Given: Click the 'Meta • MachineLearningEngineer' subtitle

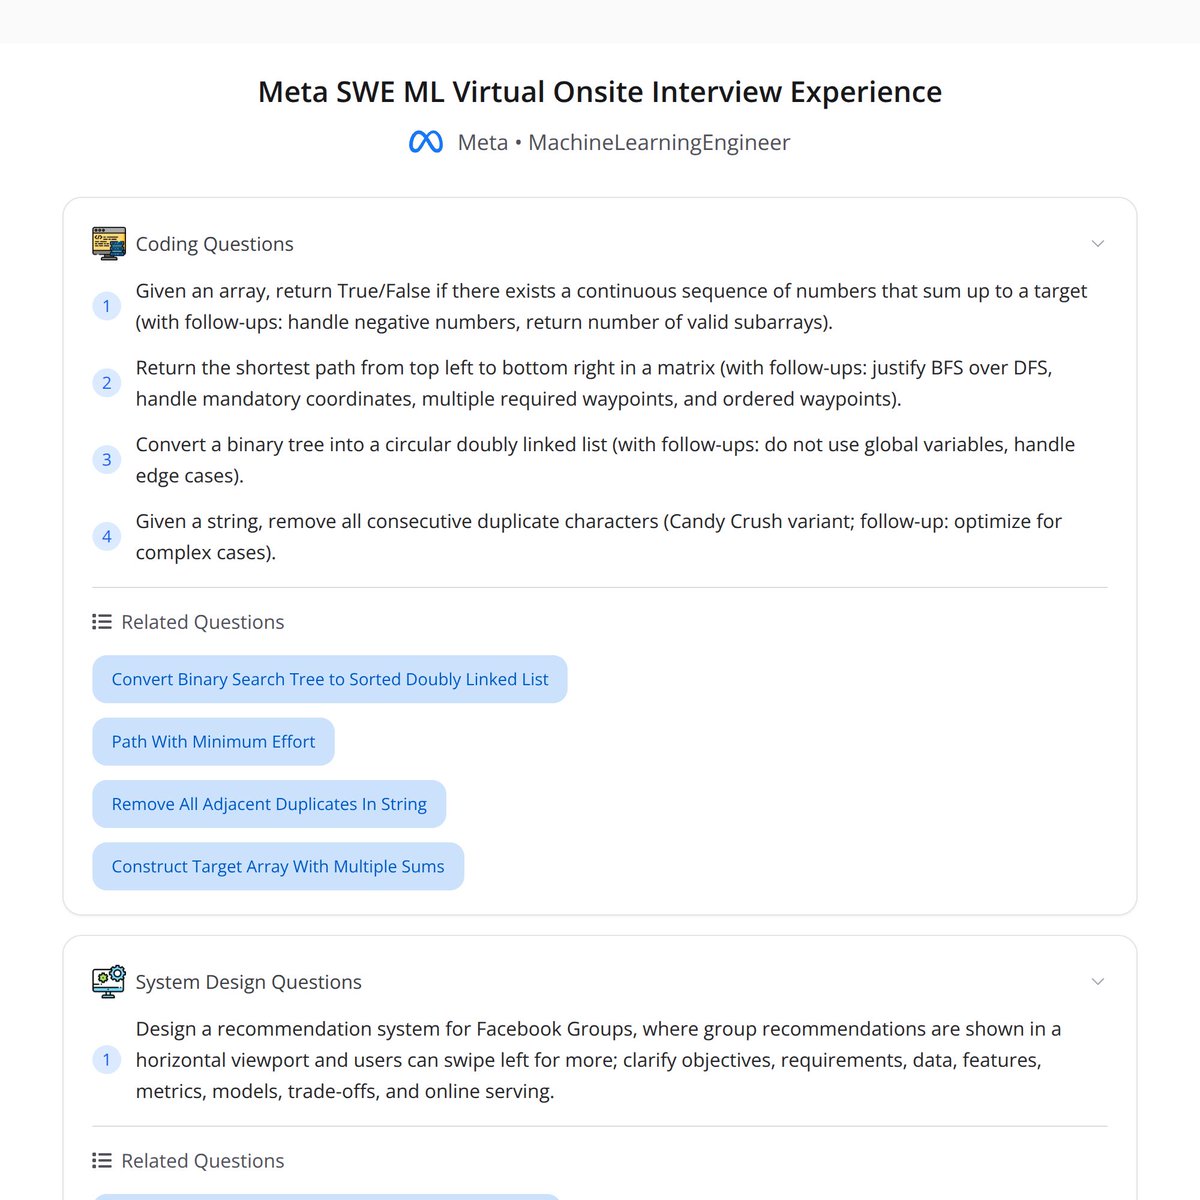Looking at the screenshot, I should 624,143.
